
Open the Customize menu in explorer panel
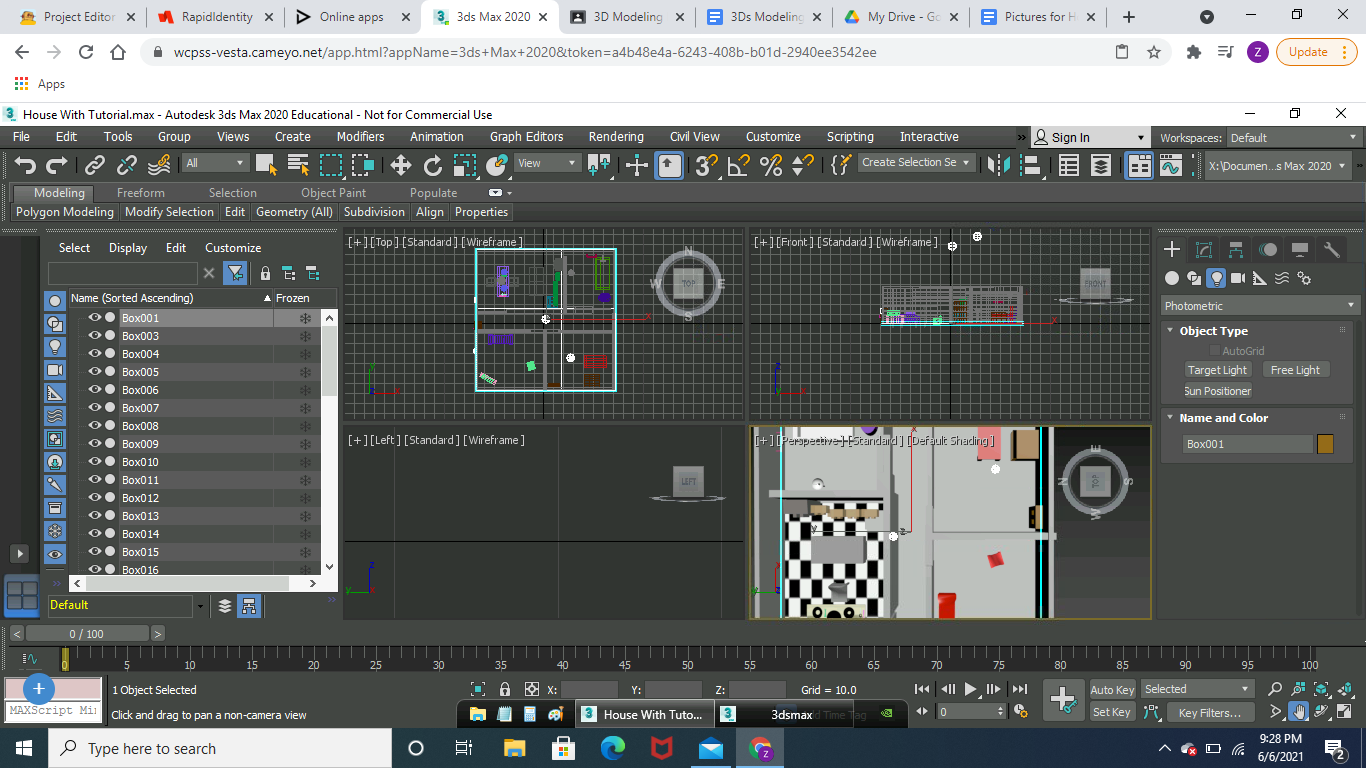pos(233,248)
